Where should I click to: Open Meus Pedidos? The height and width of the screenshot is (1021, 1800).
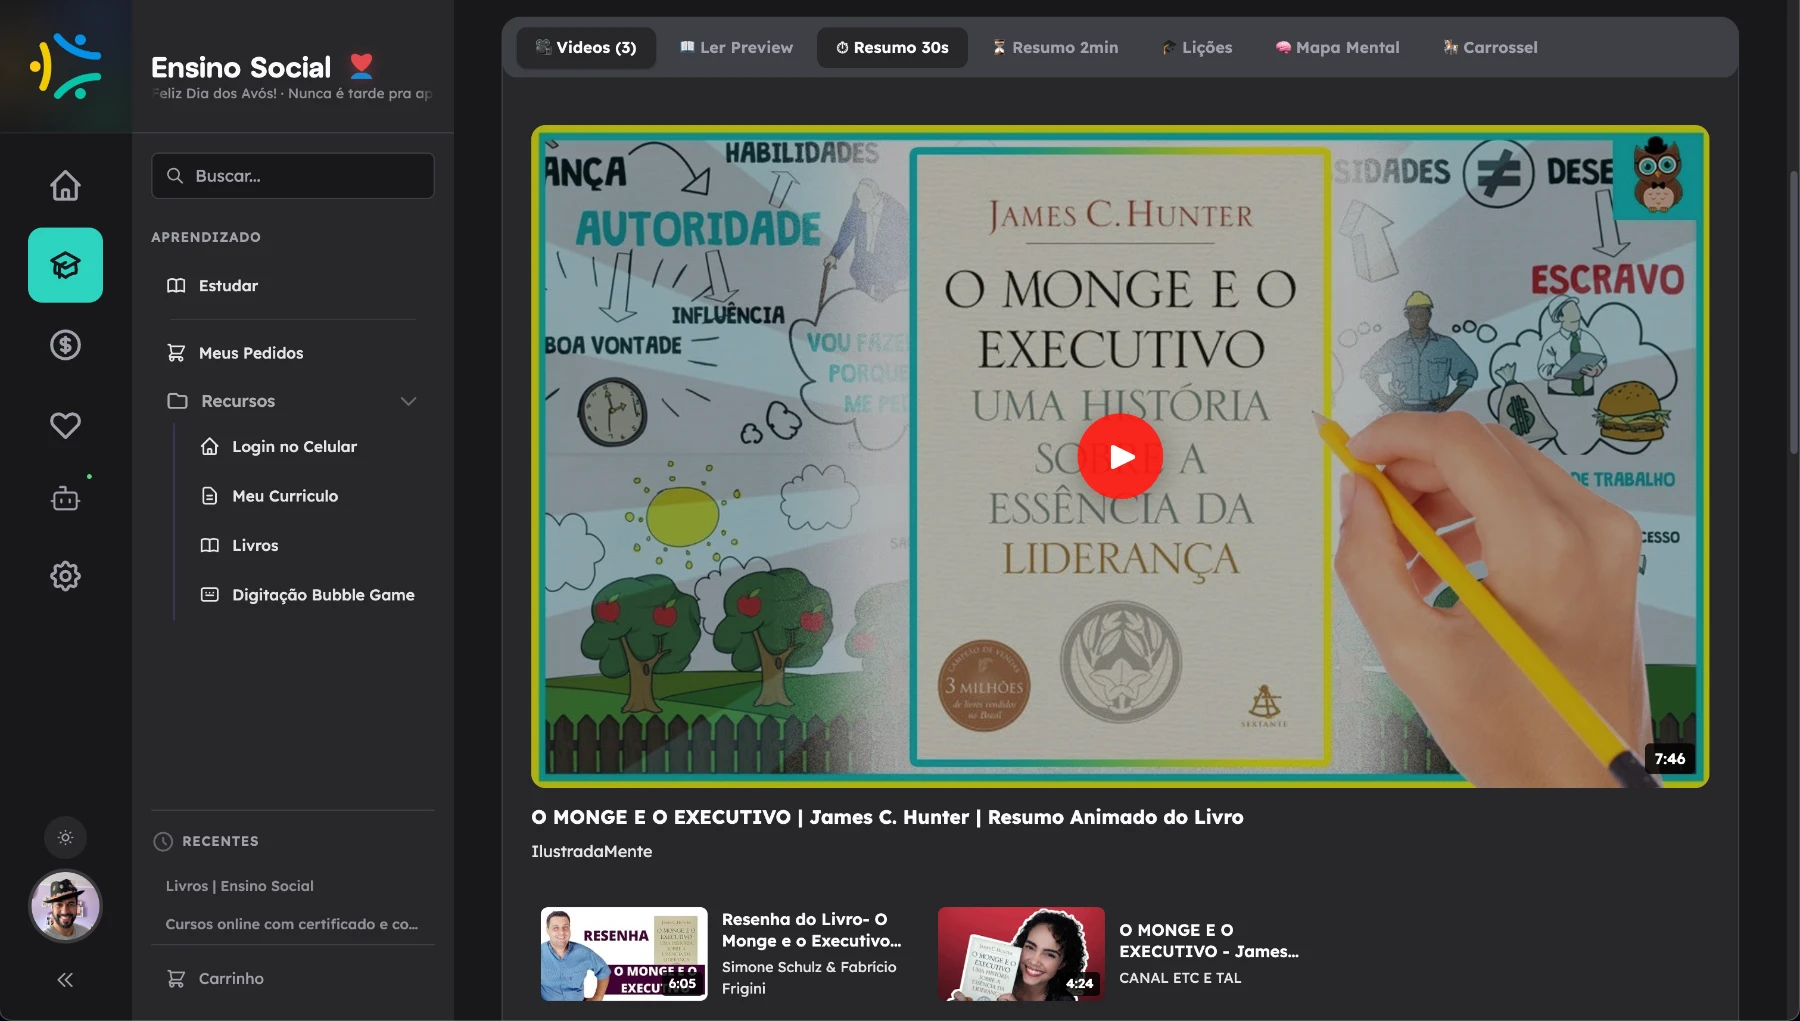[291, 353]
